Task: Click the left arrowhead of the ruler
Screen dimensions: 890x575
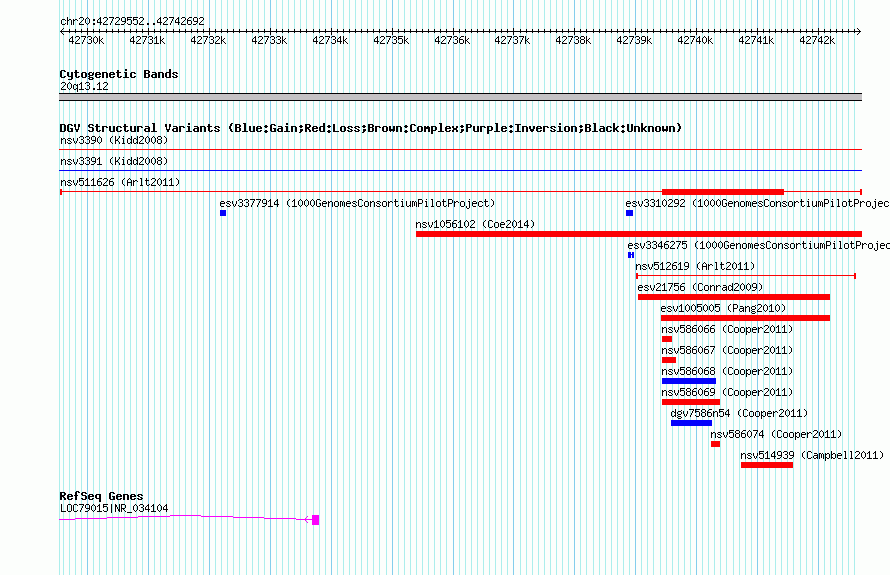Action: pos(62,32)
